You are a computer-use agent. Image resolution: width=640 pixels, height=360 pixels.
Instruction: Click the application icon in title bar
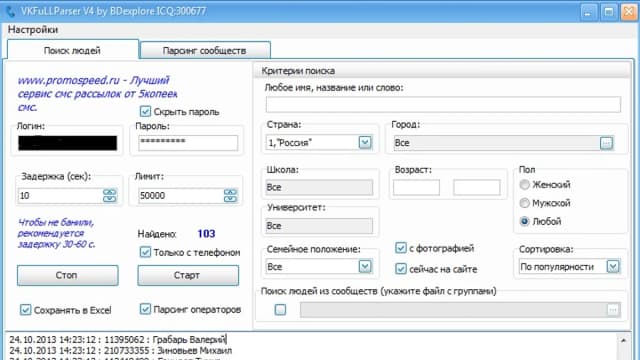11,11
